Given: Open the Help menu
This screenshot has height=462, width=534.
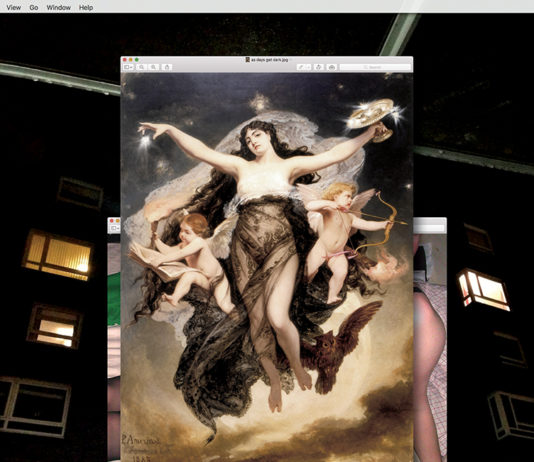Looking at the screenshot, I should click(86, 7).
